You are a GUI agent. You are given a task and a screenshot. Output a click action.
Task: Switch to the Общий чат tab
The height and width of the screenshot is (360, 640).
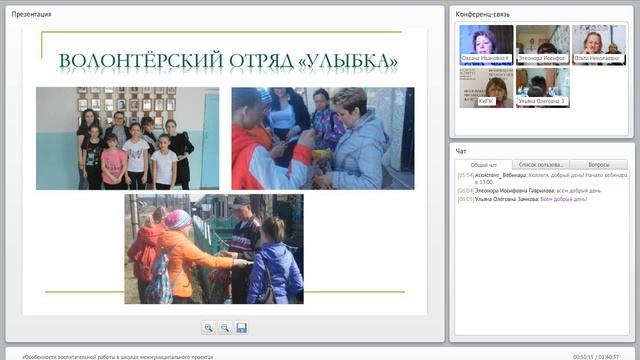[x=484, y=165]
